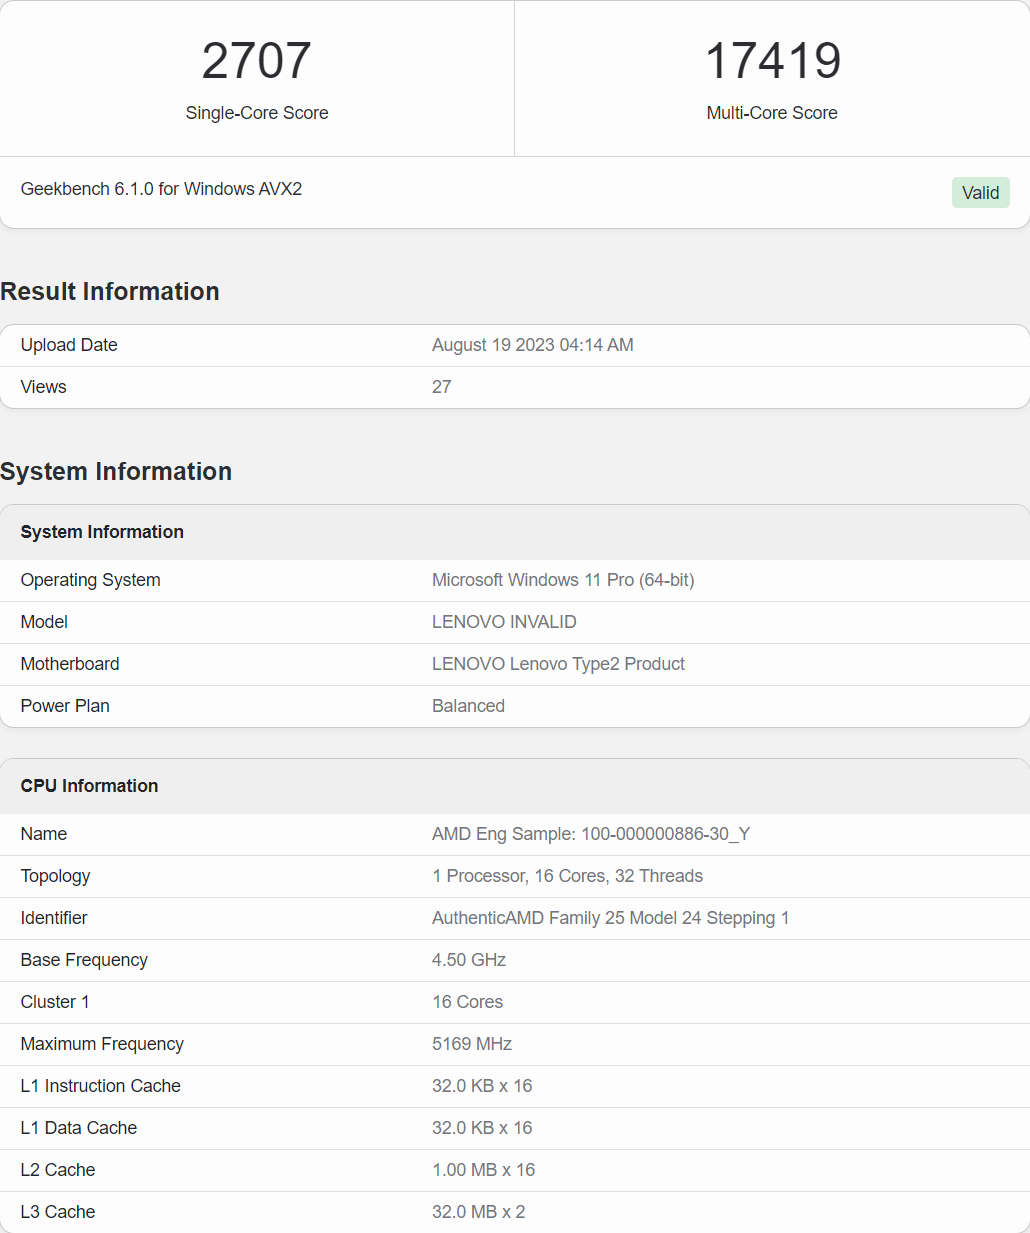Click the System Information table header
1030x1233 pixels.
[x=102, y=532]
